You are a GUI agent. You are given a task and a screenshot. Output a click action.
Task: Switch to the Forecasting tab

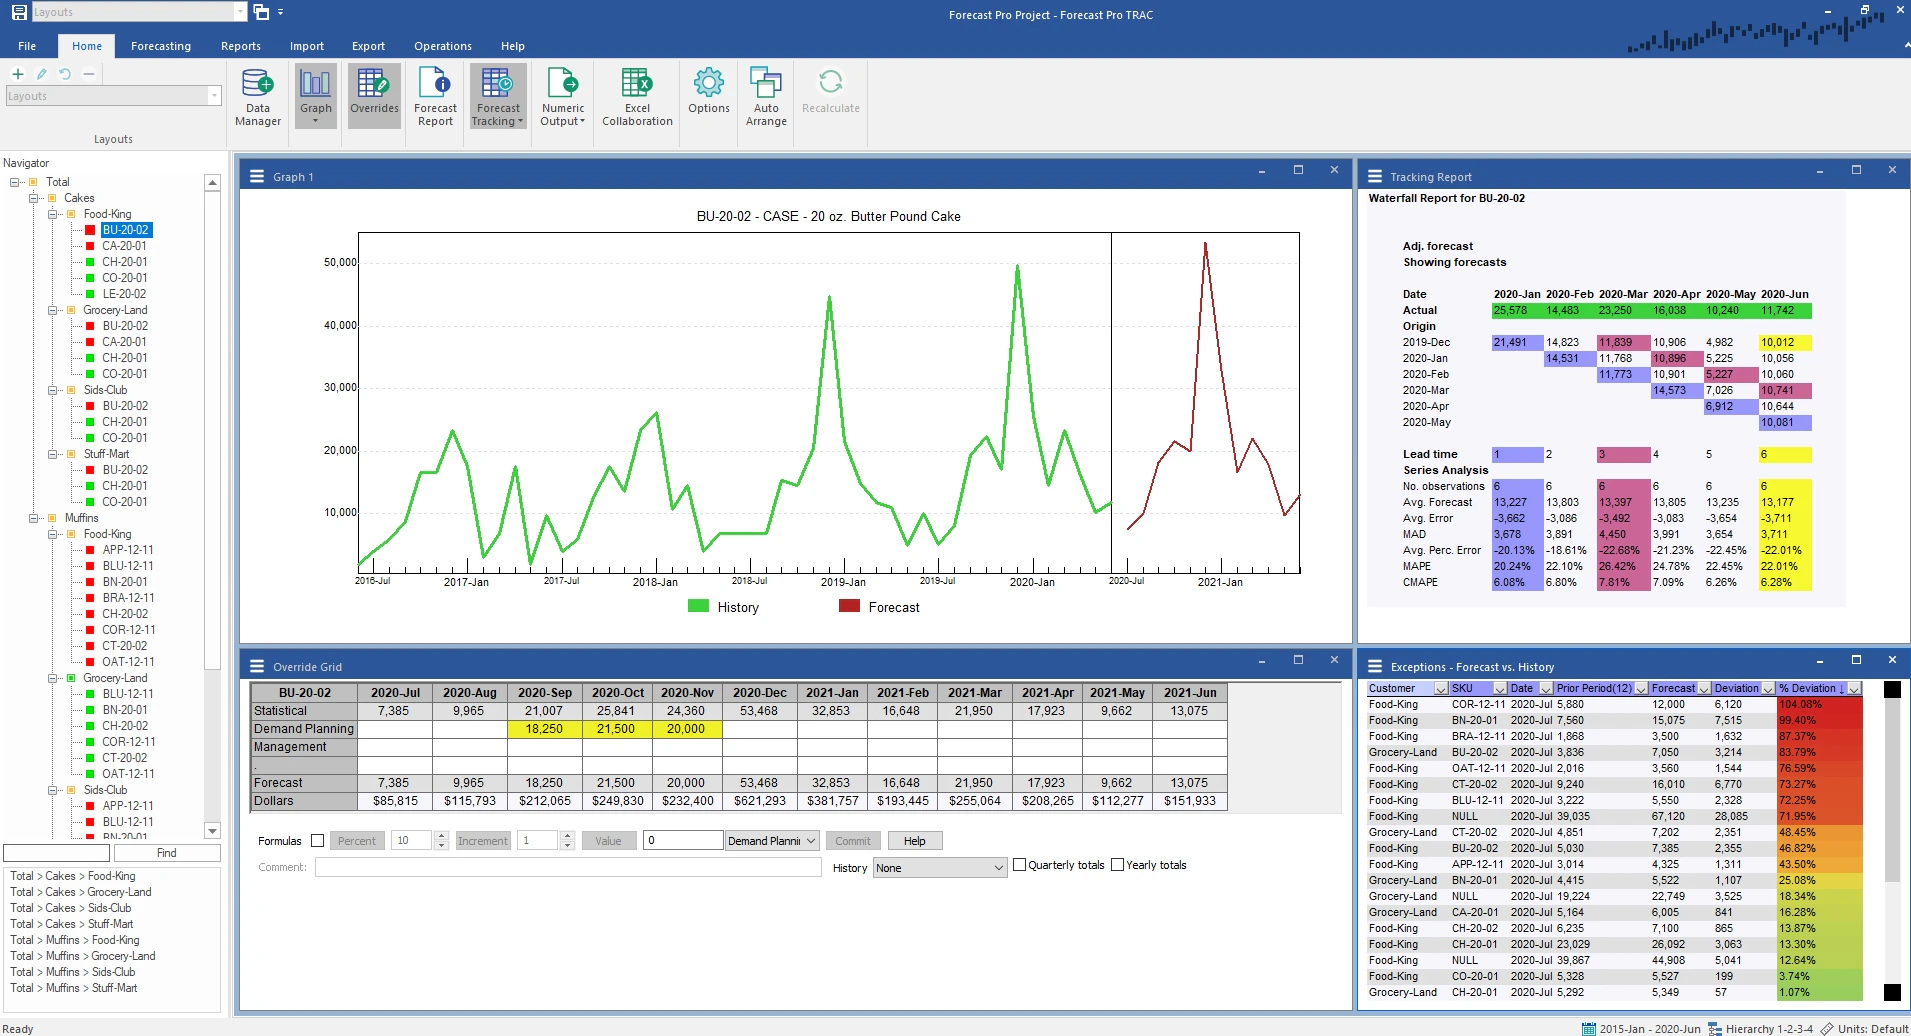[160, 46]
